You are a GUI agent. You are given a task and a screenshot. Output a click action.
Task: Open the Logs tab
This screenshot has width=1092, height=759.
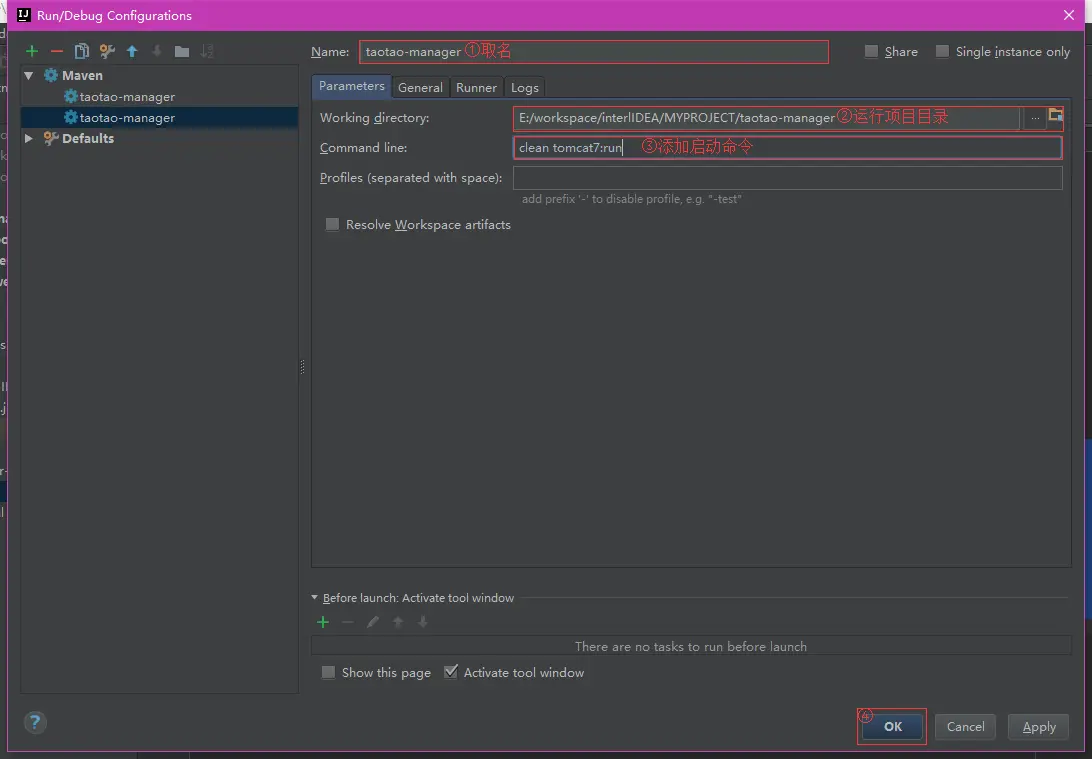click(x=524, y=87)
